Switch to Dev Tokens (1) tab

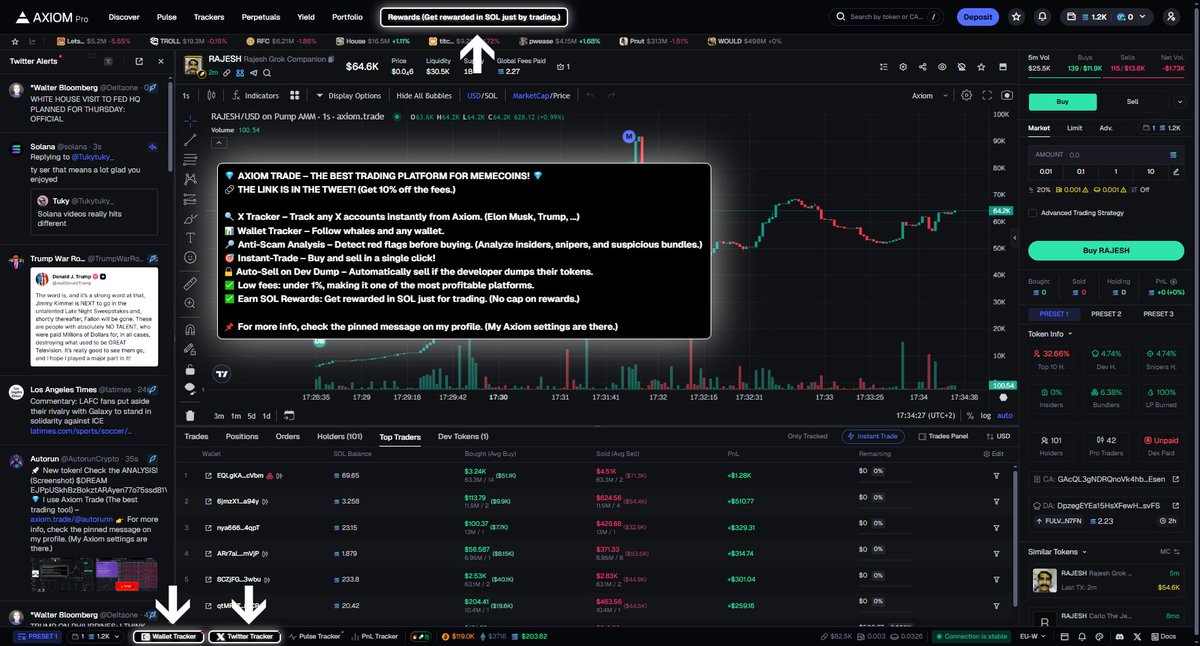pos(463,437)
